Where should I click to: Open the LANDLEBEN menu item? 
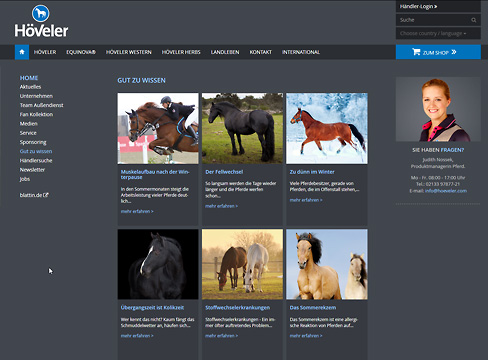[x=225, y=52]
